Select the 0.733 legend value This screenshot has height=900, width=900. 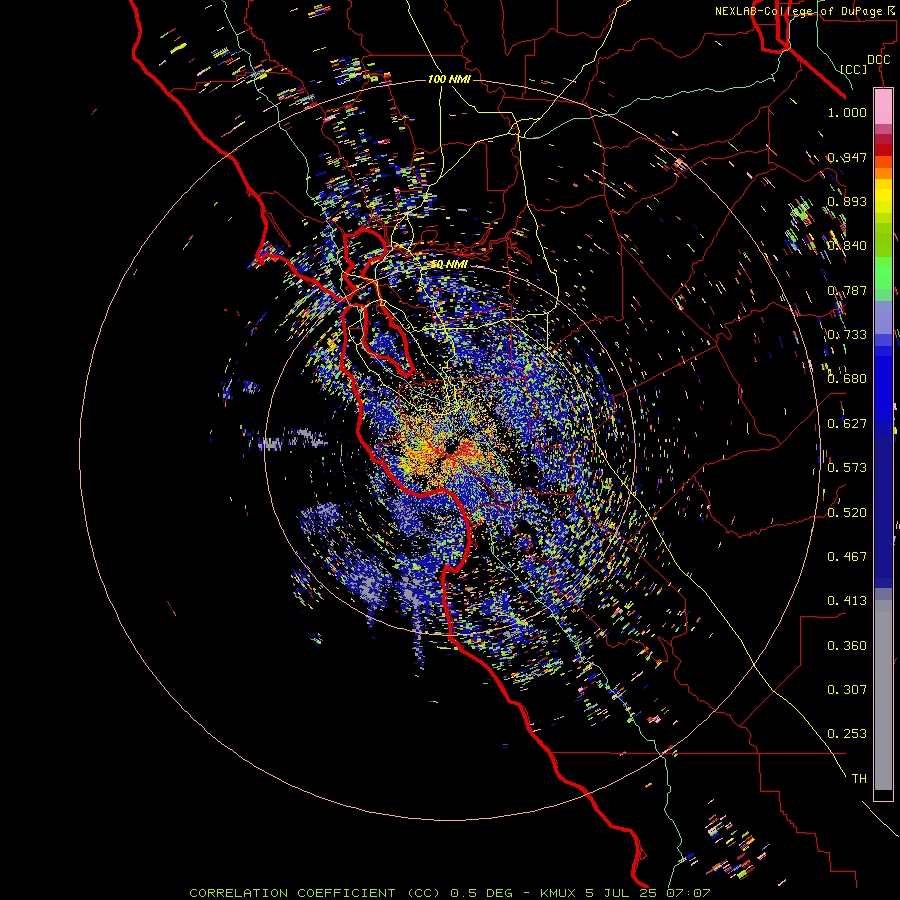[847, 334]
